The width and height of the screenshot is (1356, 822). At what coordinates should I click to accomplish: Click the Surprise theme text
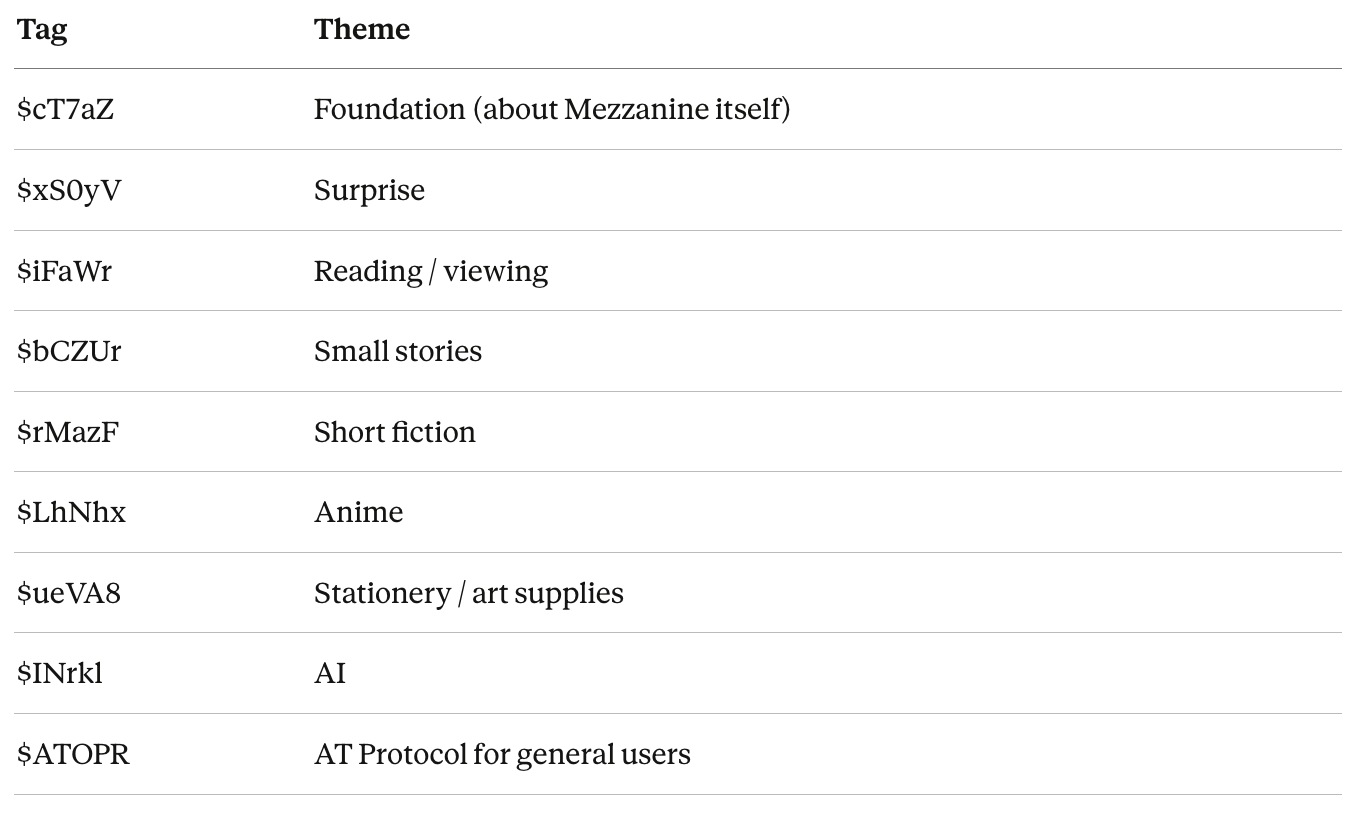[369, 190]
